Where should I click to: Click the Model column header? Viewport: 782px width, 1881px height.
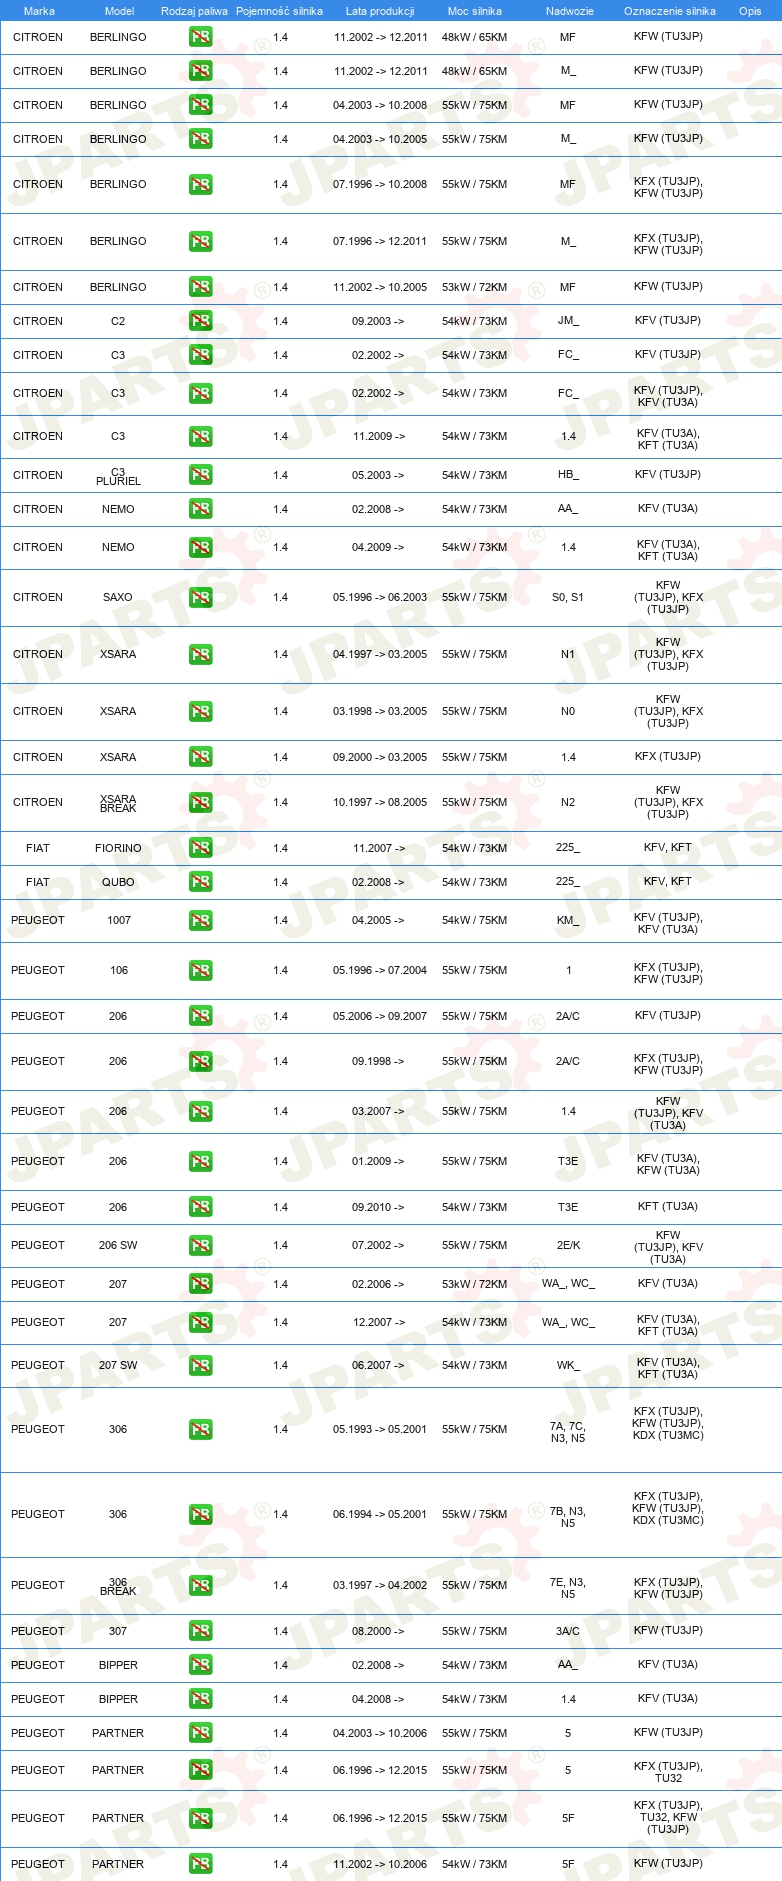coord(120,11)
